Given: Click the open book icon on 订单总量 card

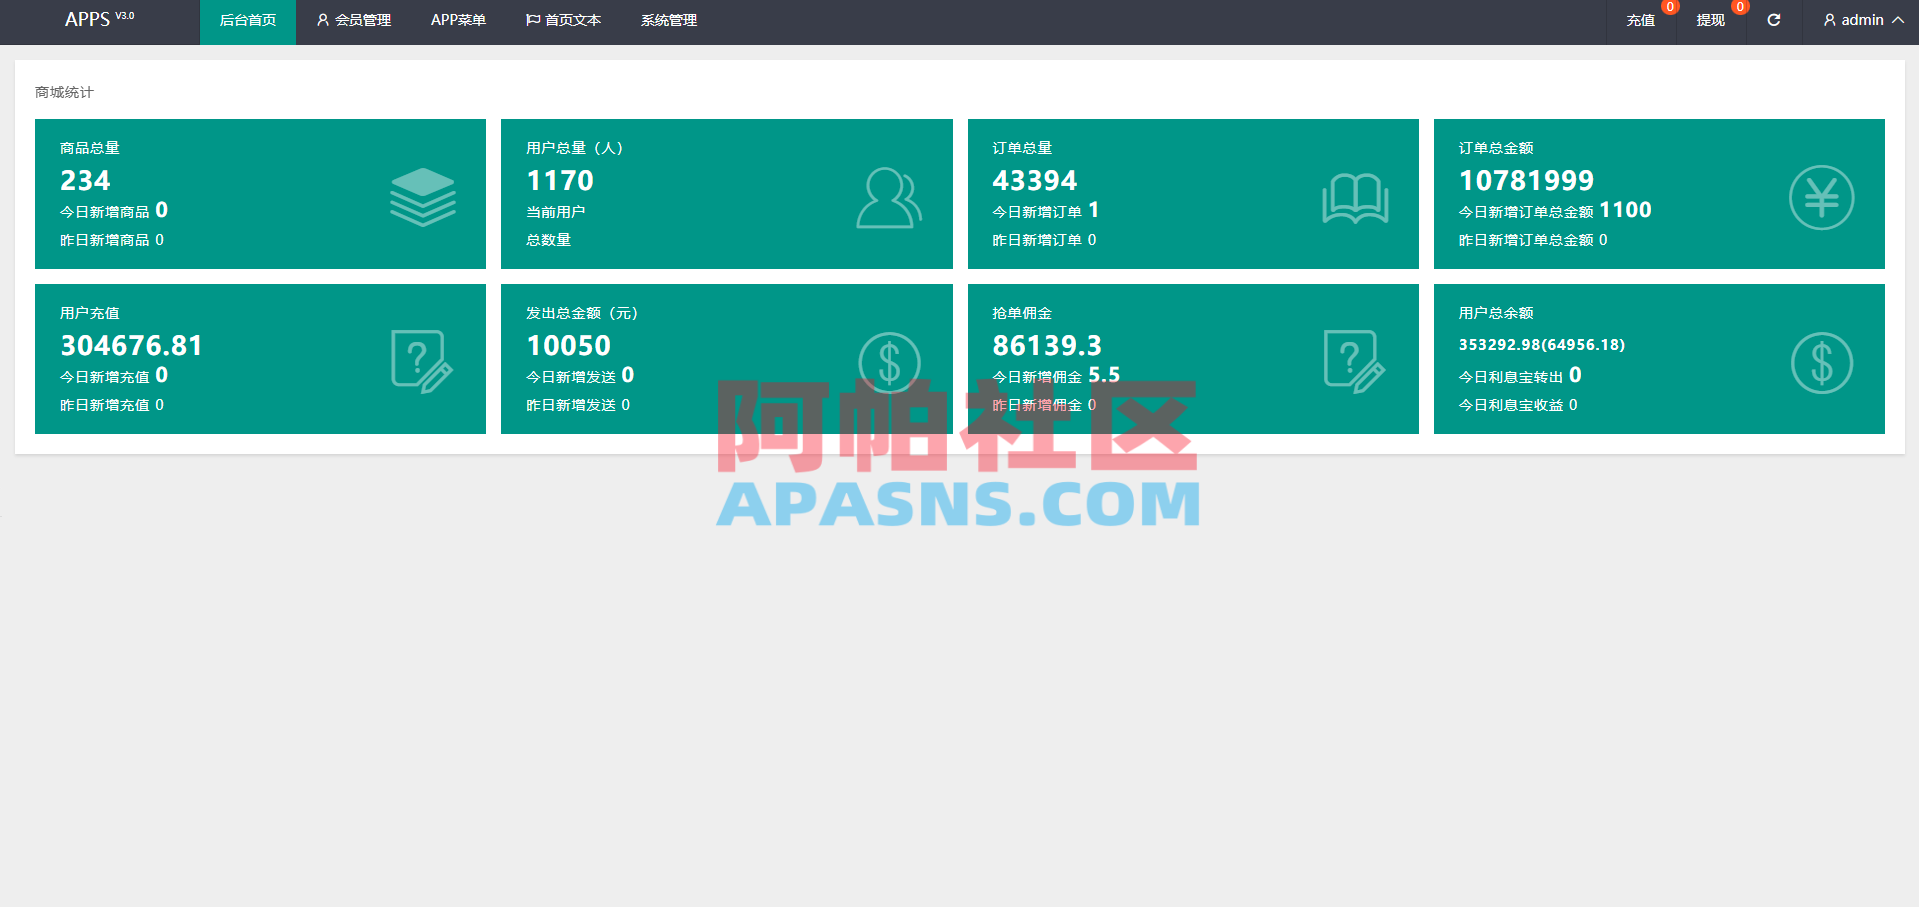Looking at the screenshot, I should 1355,196.
